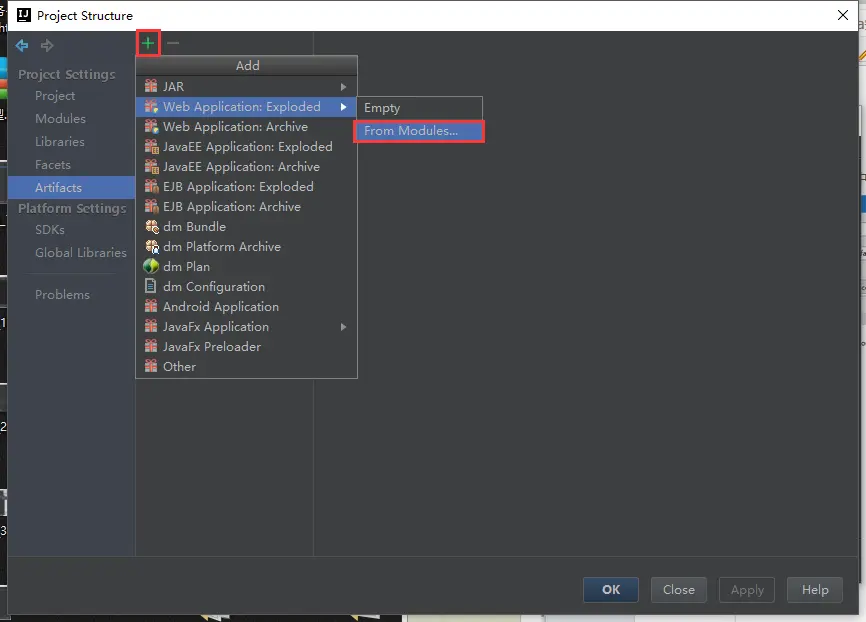This screenshot has width=866, height=622.
Task: Click the Web Application: Exploded icon
Action: 151,106
